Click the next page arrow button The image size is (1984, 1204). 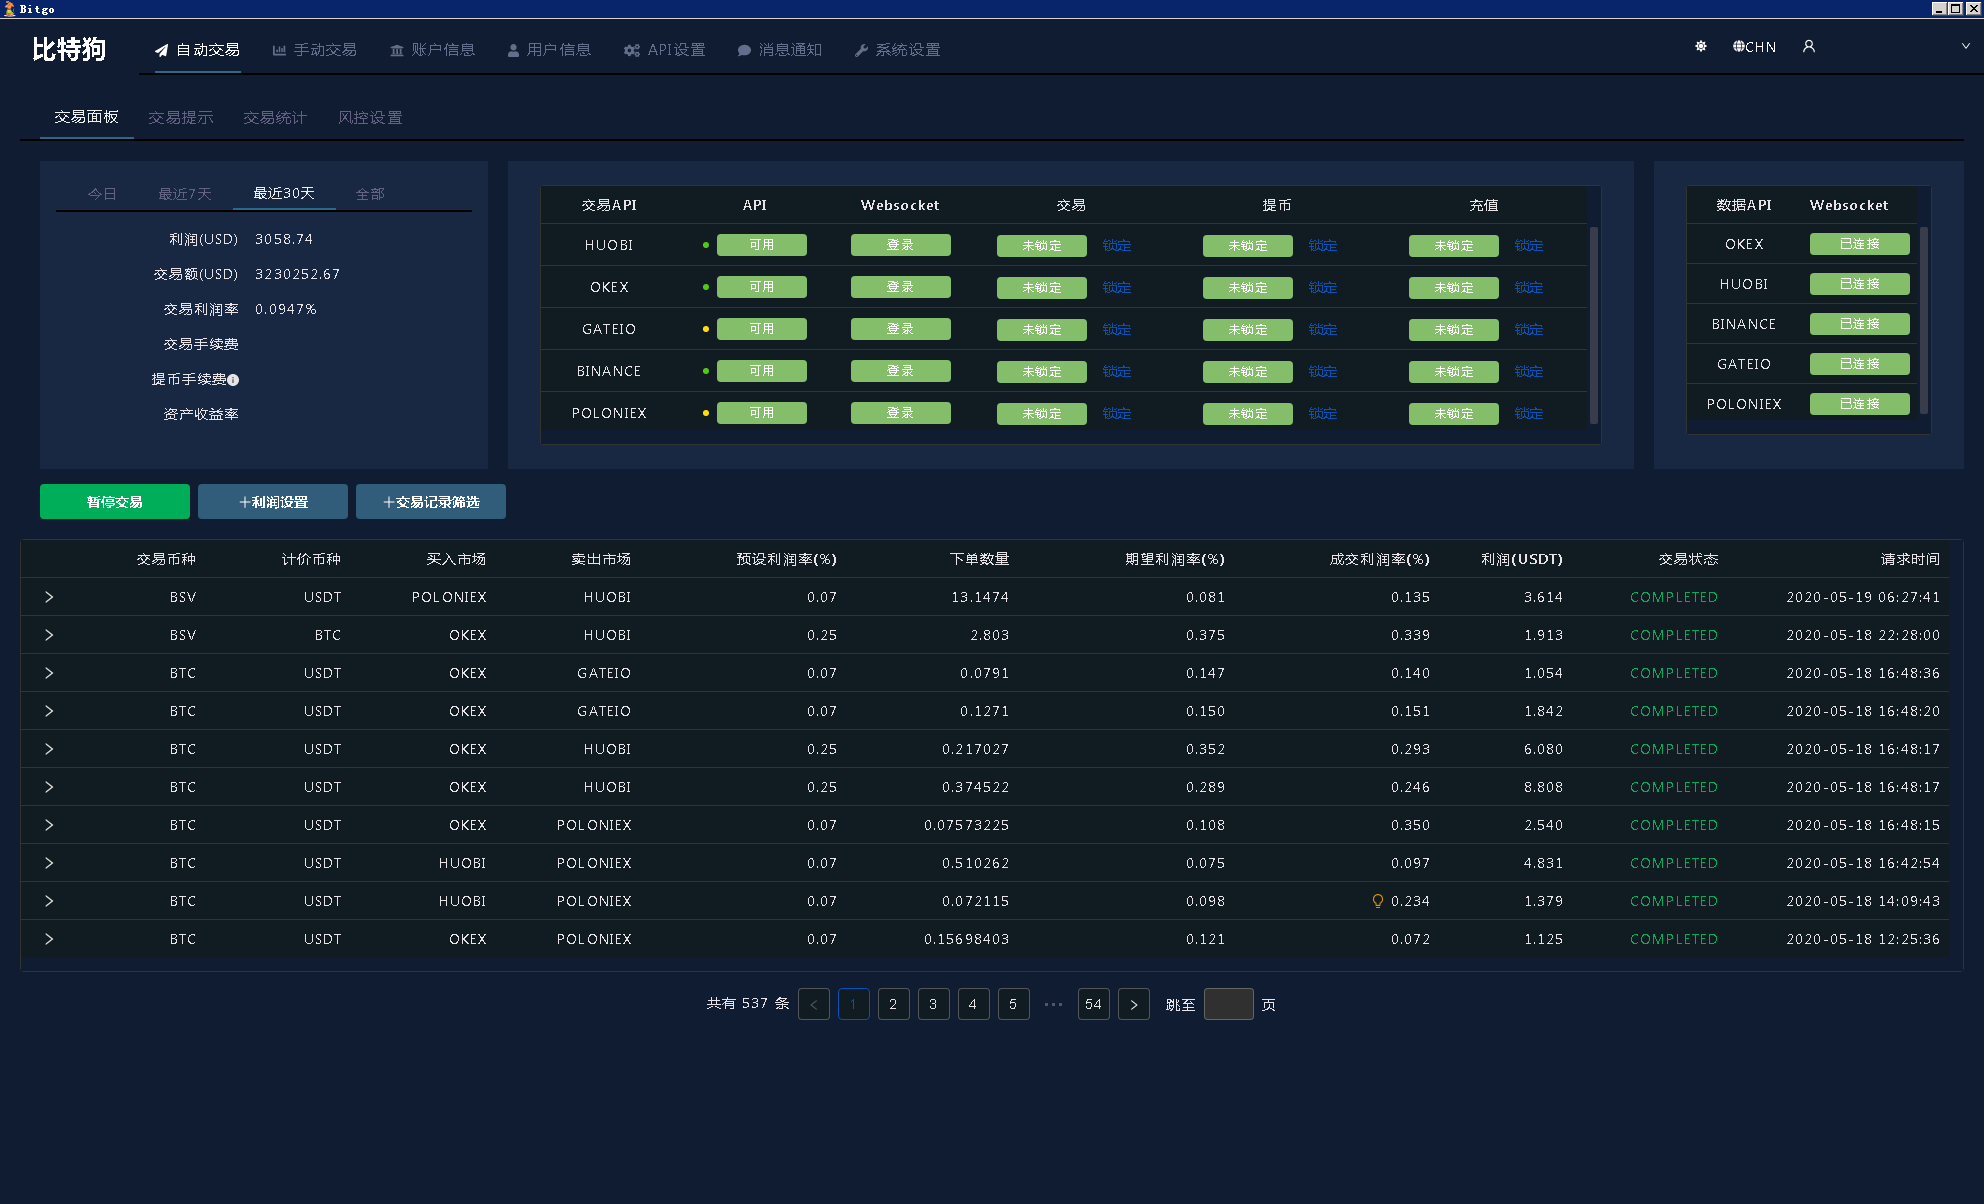(1133, 1004)
